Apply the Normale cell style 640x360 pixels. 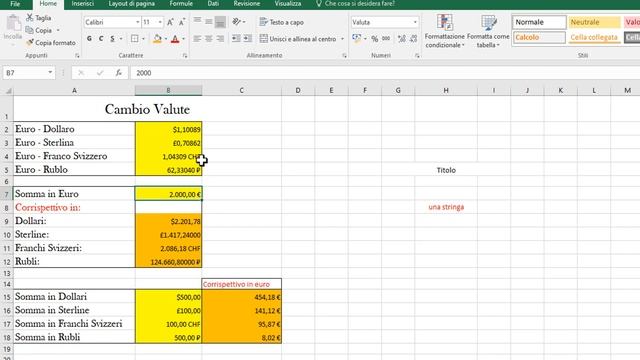(539, 22)
